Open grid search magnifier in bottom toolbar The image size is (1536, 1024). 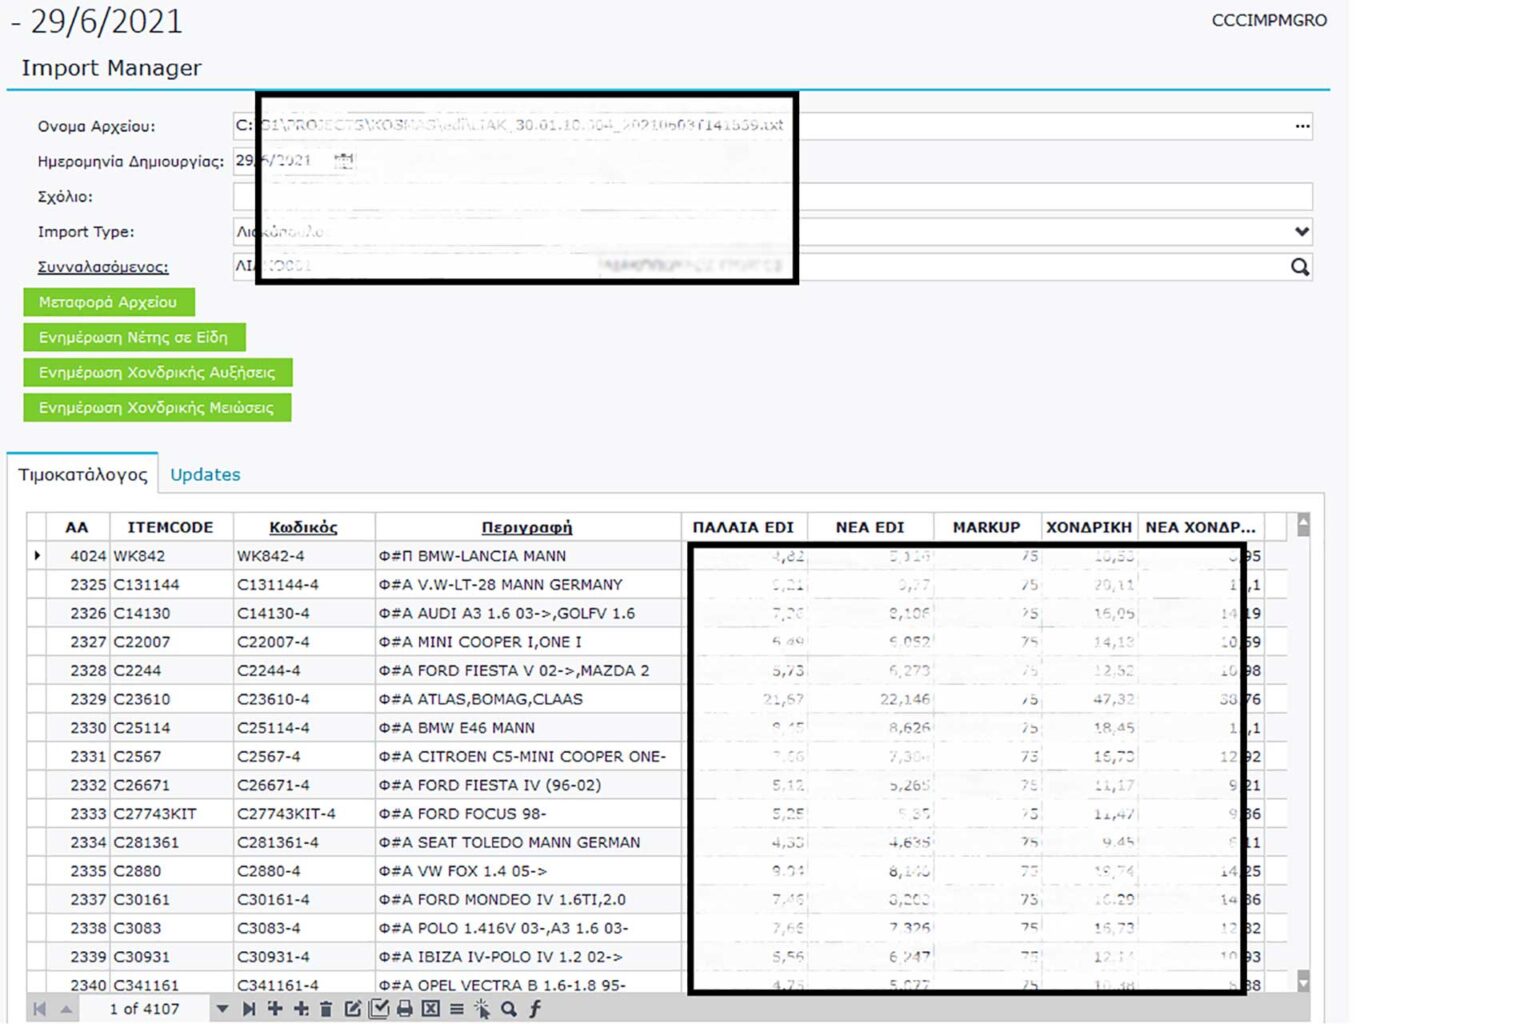click(x=508, y=1009)
